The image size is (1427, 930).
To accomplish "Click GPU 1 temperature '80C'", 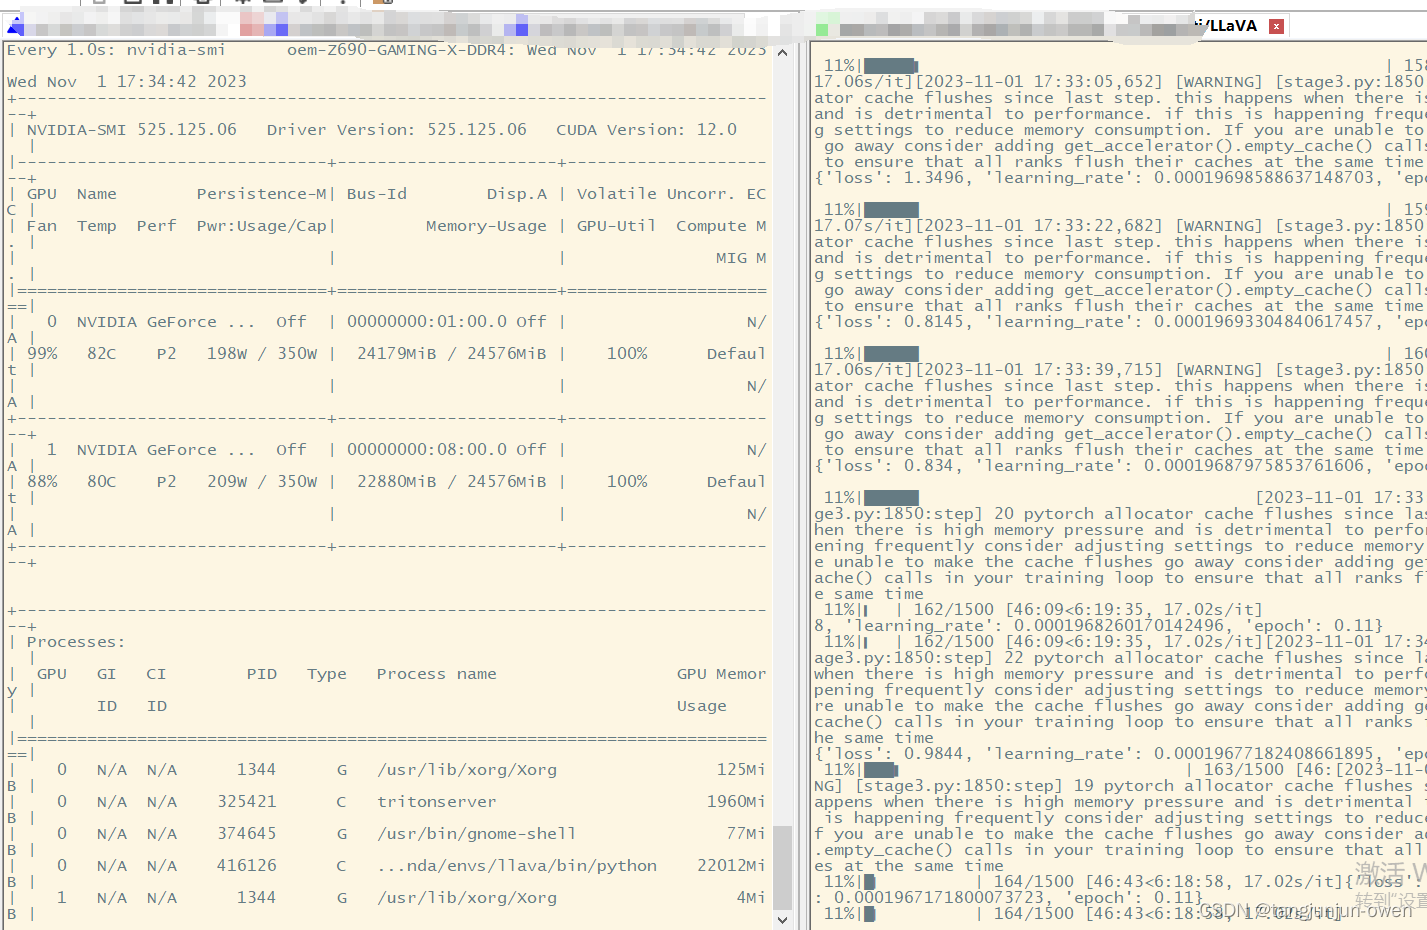I will coord(102,482).
